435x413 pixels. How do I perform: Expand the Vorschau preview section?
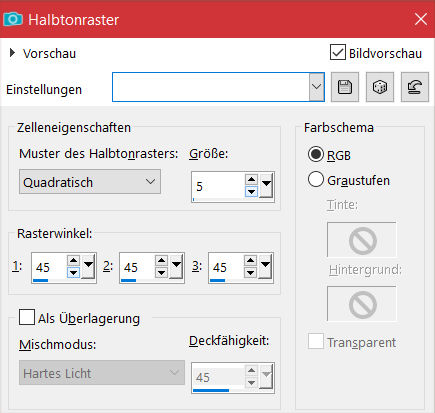click(12, 53)
